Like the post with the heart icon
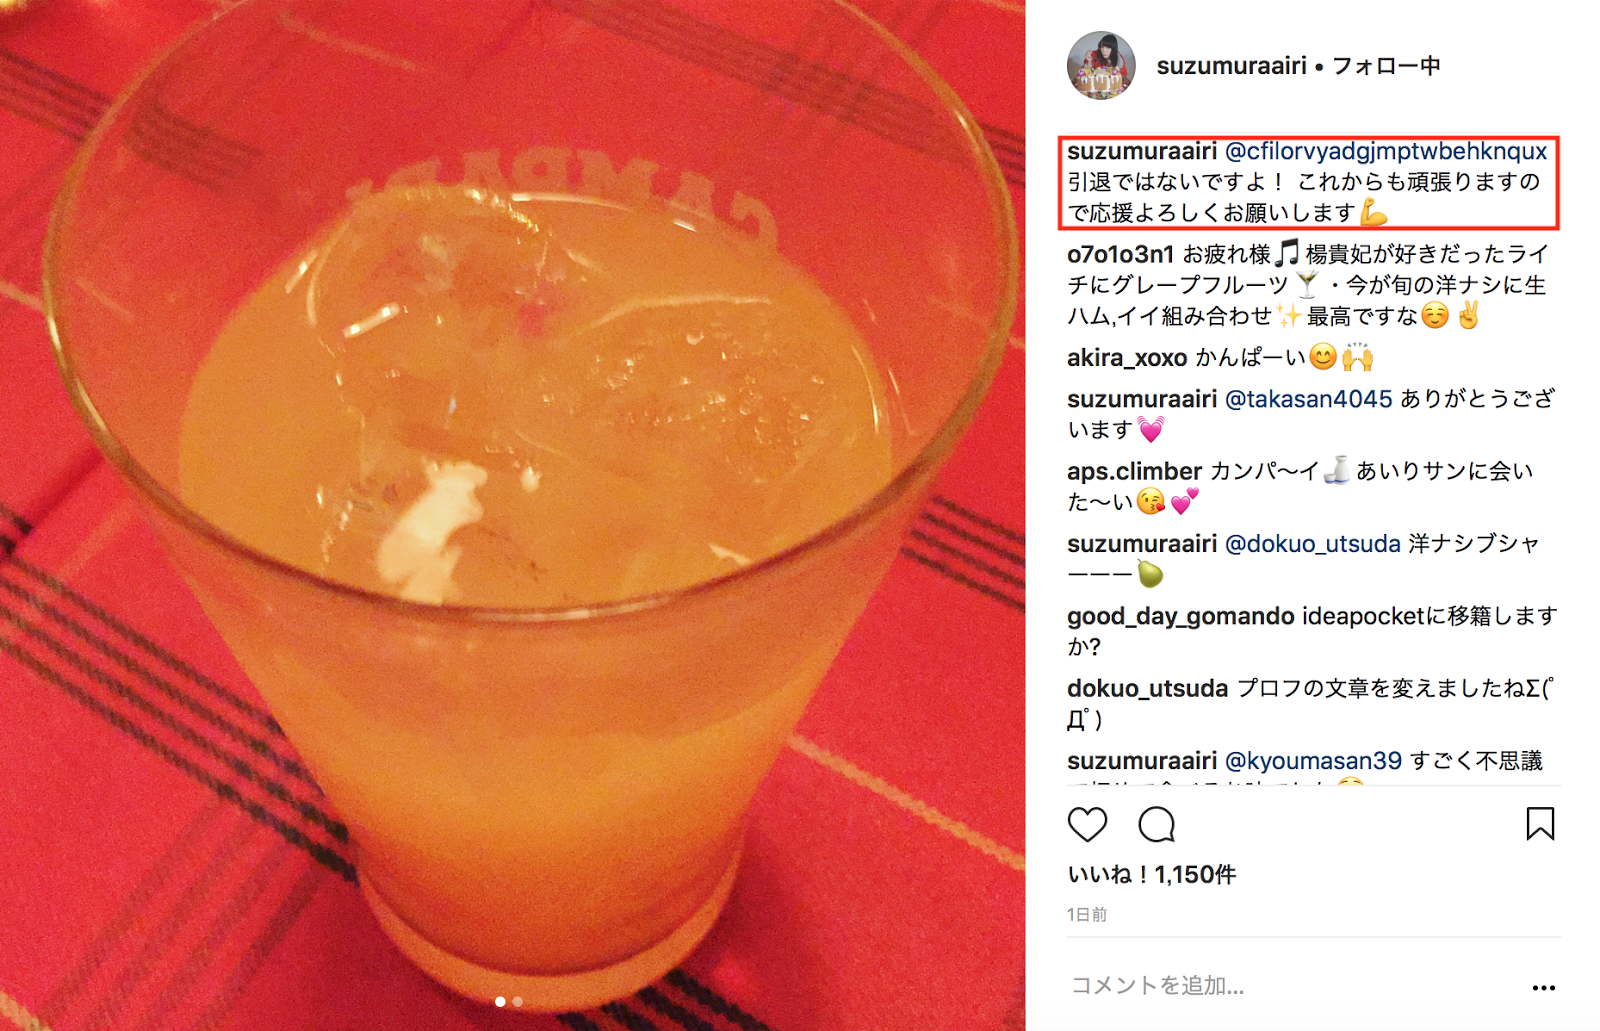This screenshot has height=1031, width=1600. 1087,824
